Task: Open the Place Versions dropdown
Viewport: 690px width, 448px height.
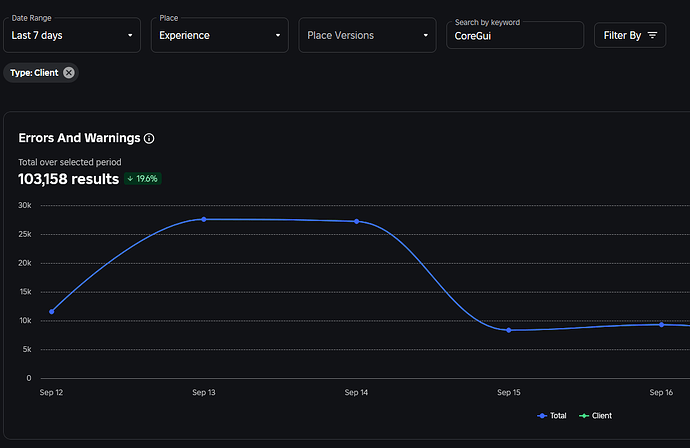Action: point(367,35)
